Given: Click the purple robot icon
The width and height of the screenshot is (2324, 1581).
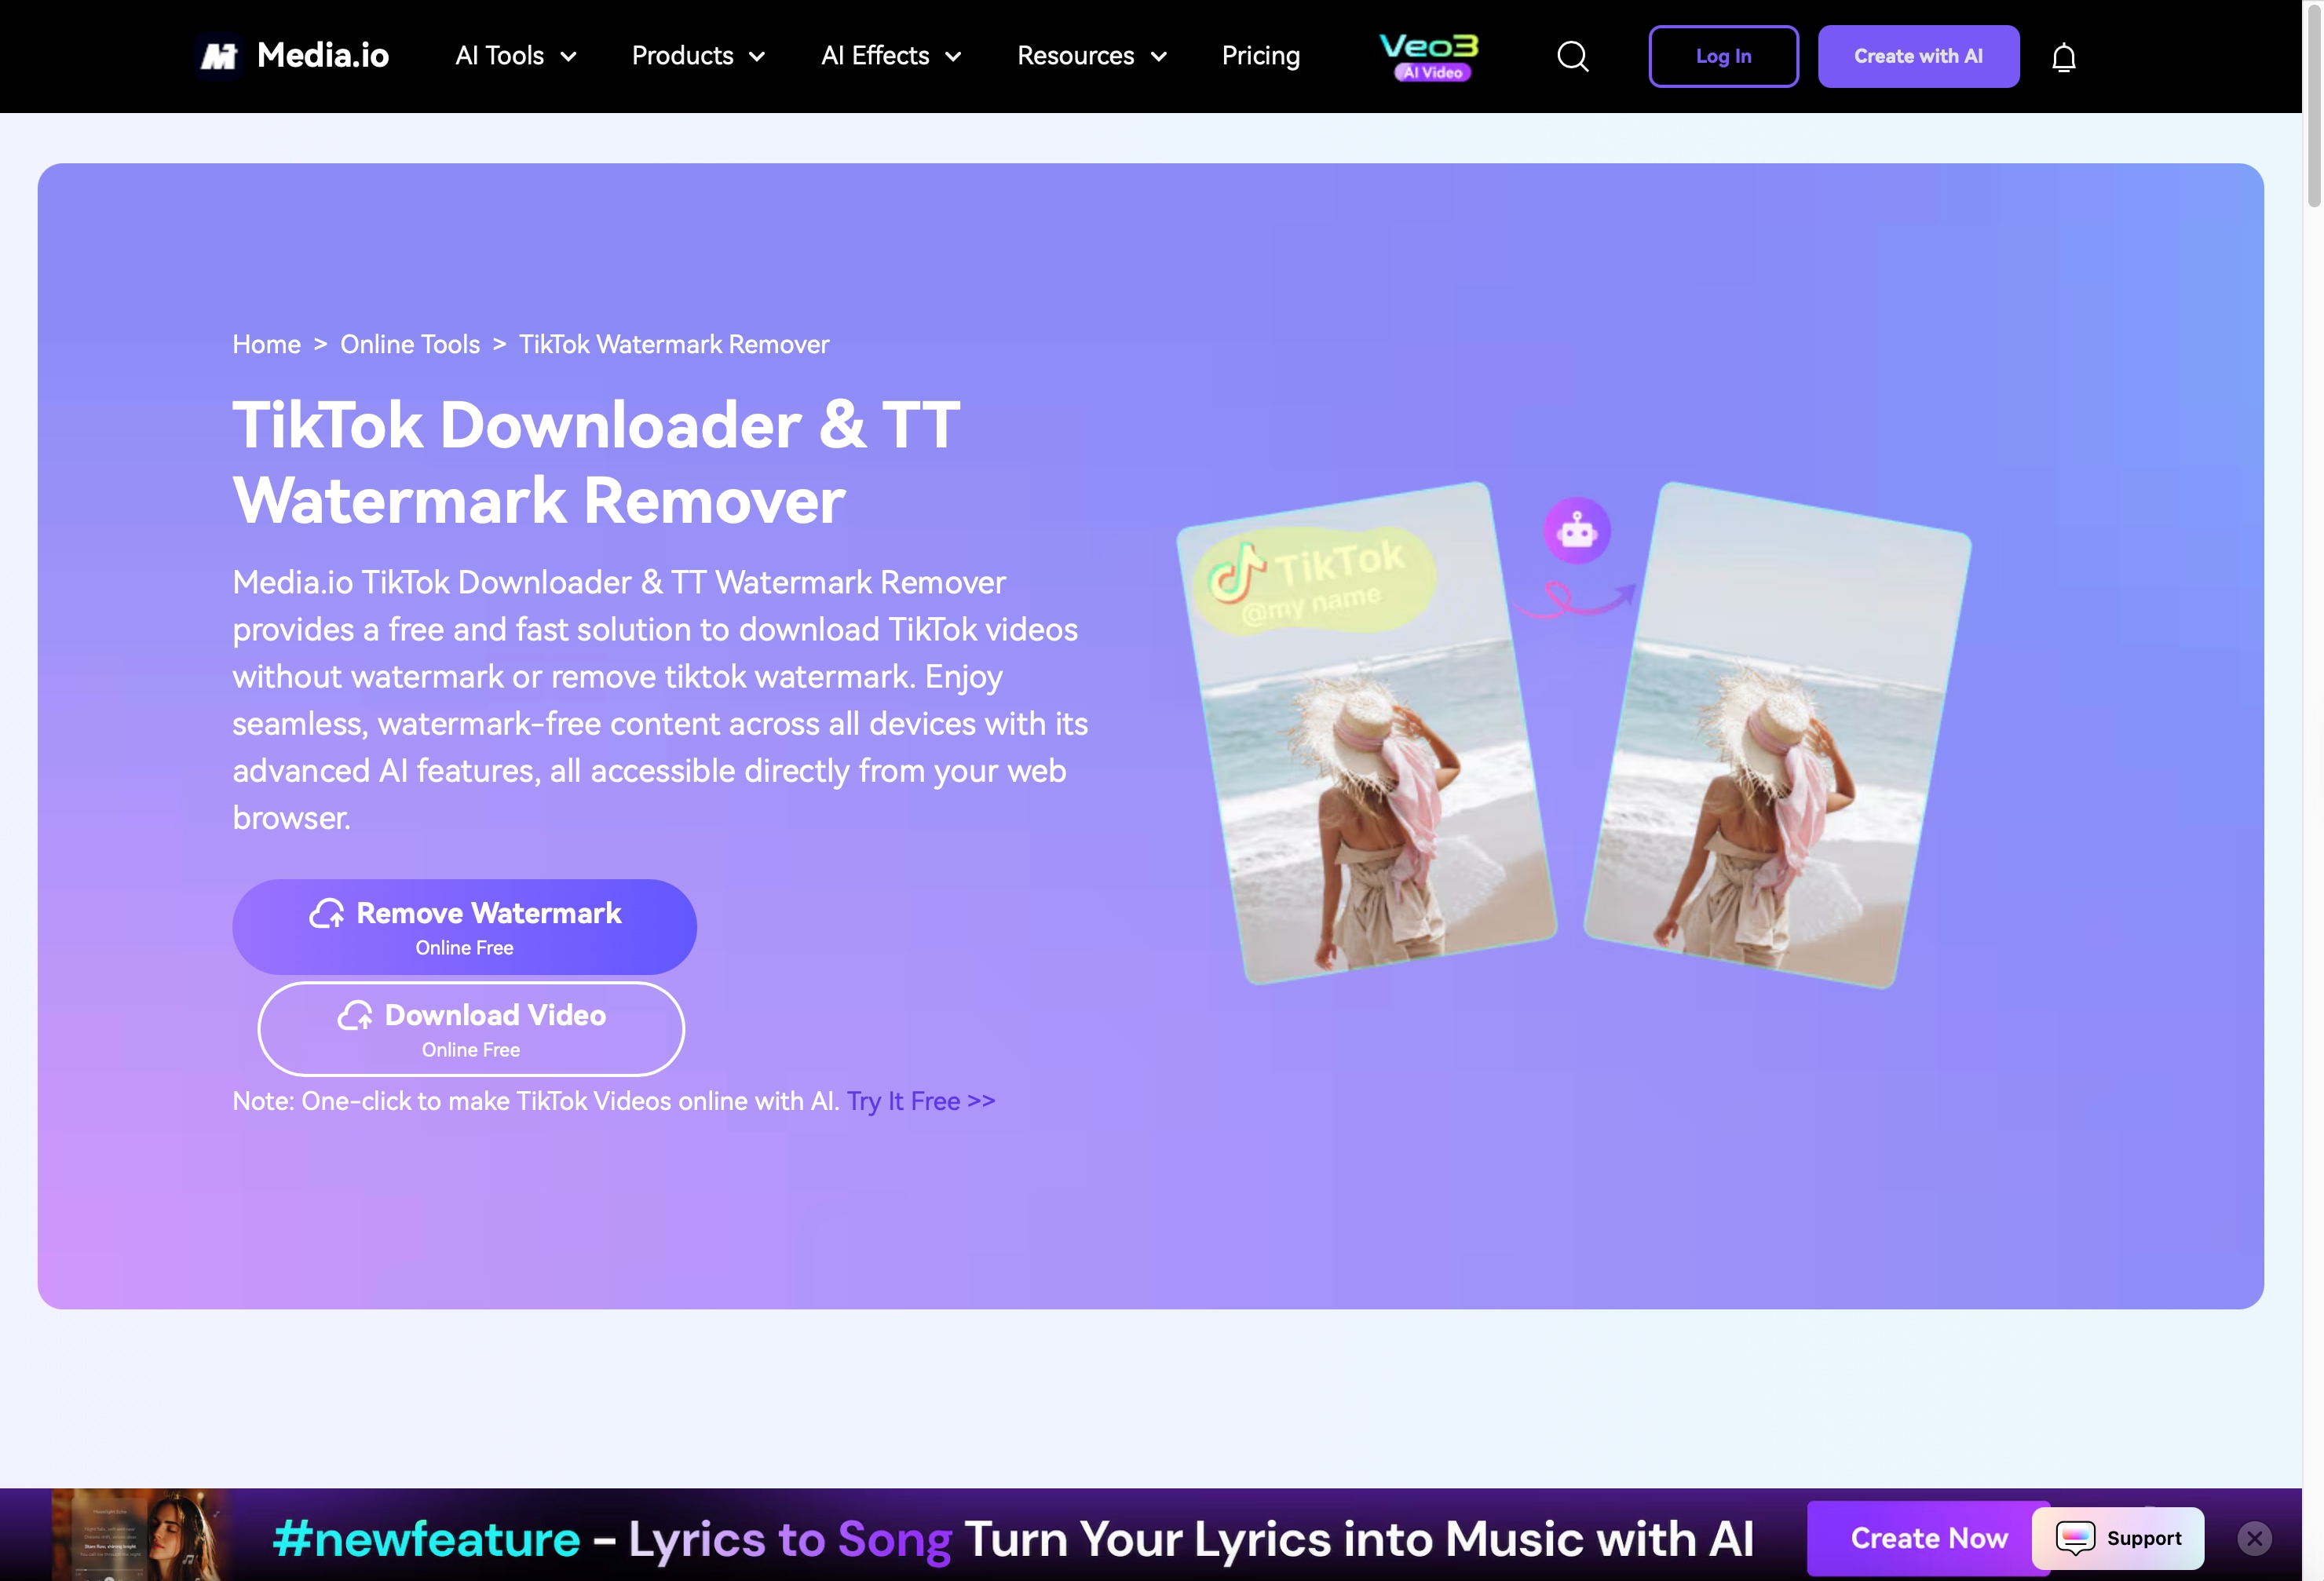Looking at the screenshot, I should [x=1577, y=531].
